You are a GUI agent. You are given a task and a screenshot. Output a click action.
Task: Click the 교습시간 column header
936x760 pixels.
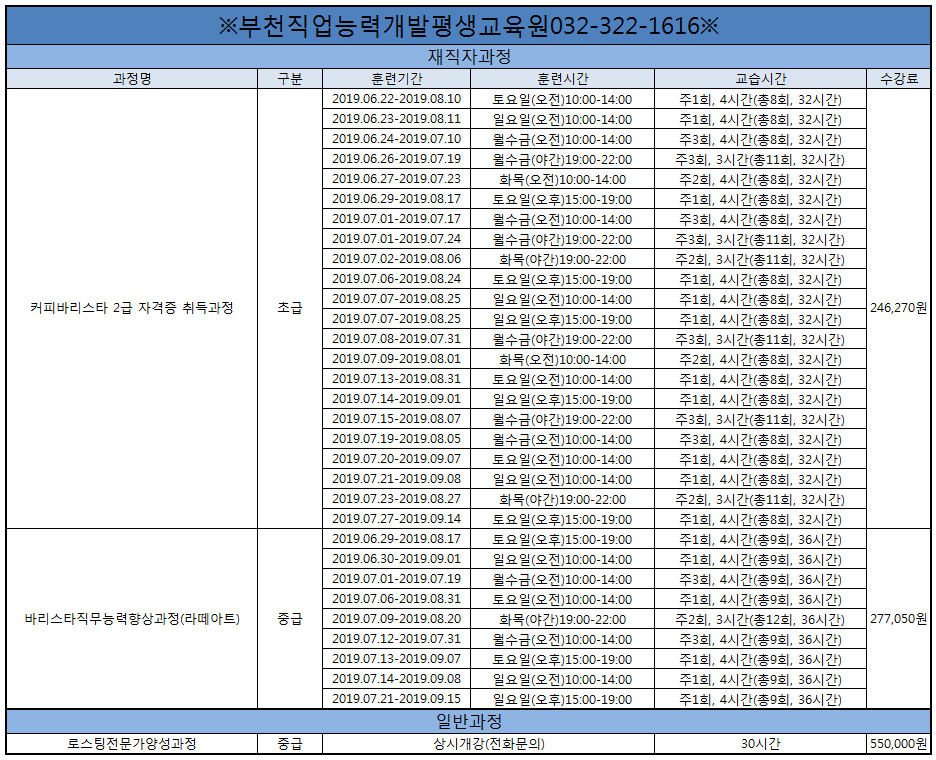(759, 79)
